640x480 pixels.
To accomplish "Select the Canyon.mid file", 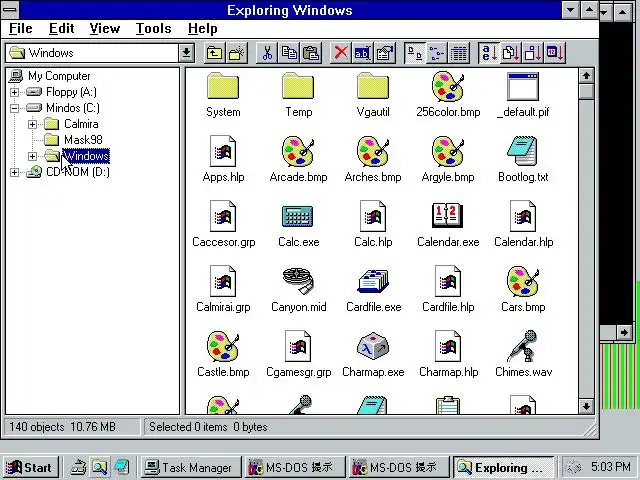I will (x=298, y=290).
